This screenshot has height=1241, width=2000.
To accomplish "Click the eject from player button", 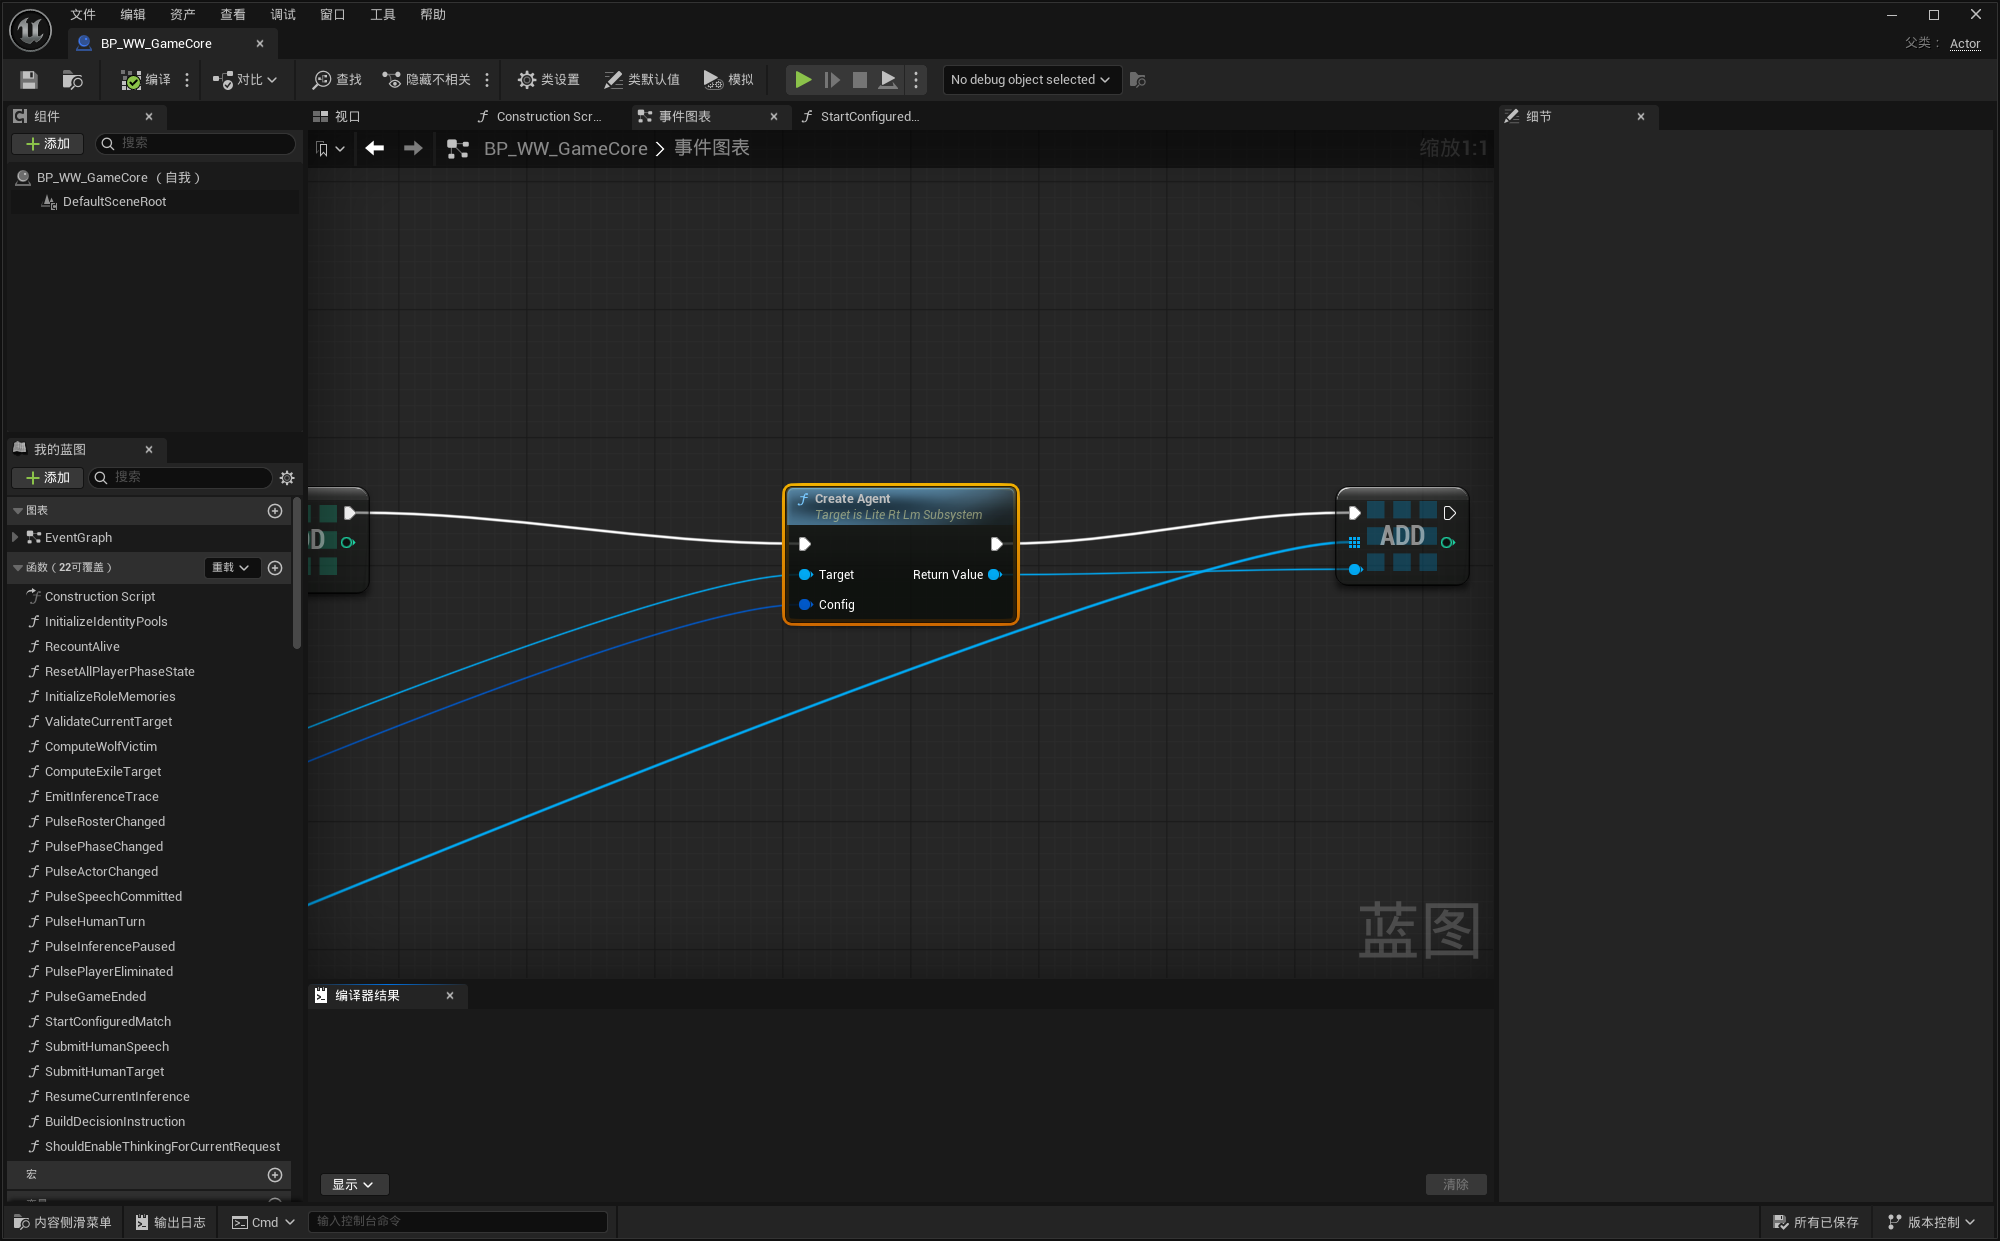I will tap(888, 79).
